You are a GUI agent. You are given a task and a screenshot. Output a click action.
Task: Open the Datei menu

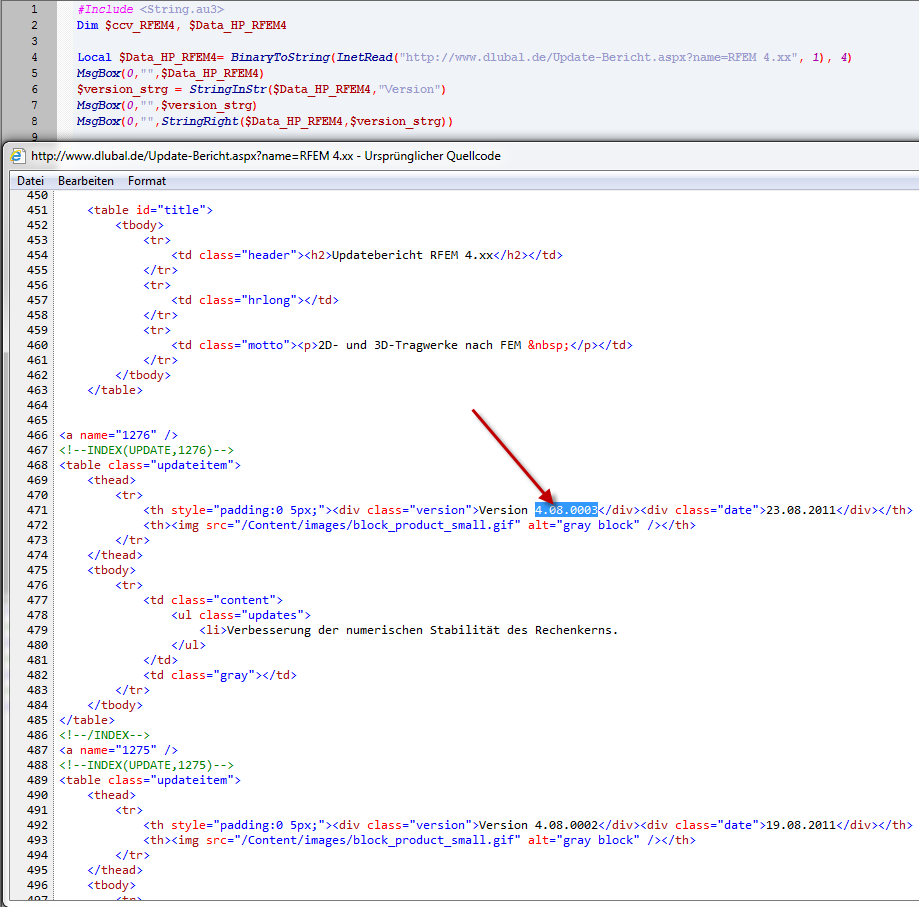pyautogui.click(x=30, y=181)
